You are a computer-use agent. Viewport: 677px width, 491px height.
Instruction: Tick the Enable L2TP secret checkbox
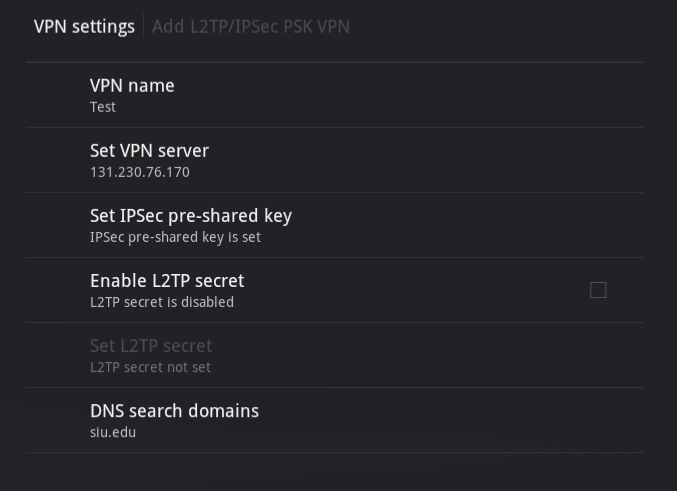[x=598, y=290]
